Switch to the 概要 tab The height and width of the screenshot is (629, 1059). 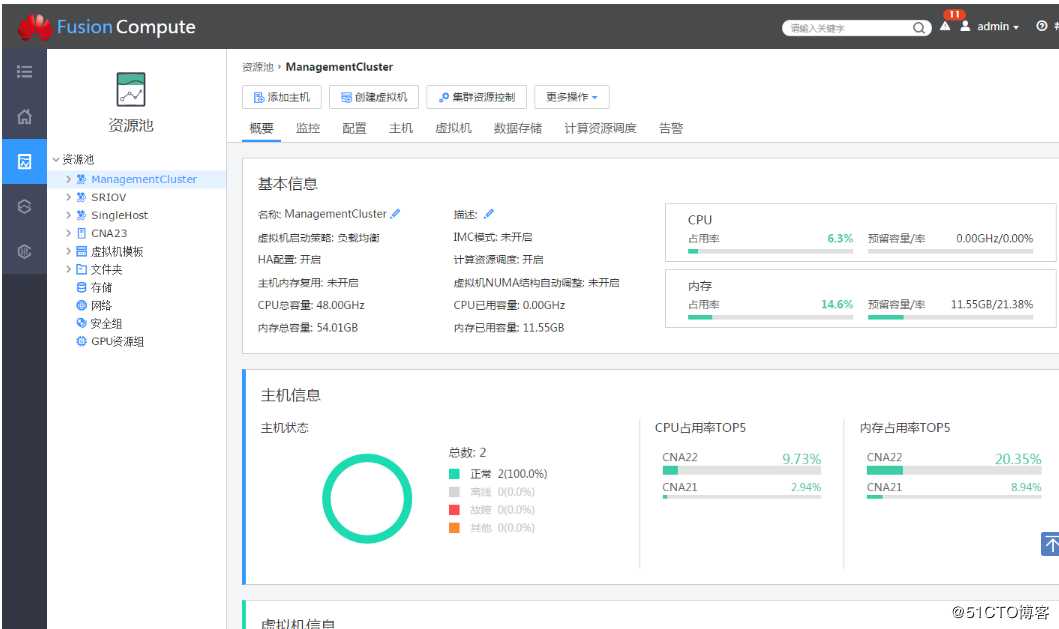click(261, 128)
